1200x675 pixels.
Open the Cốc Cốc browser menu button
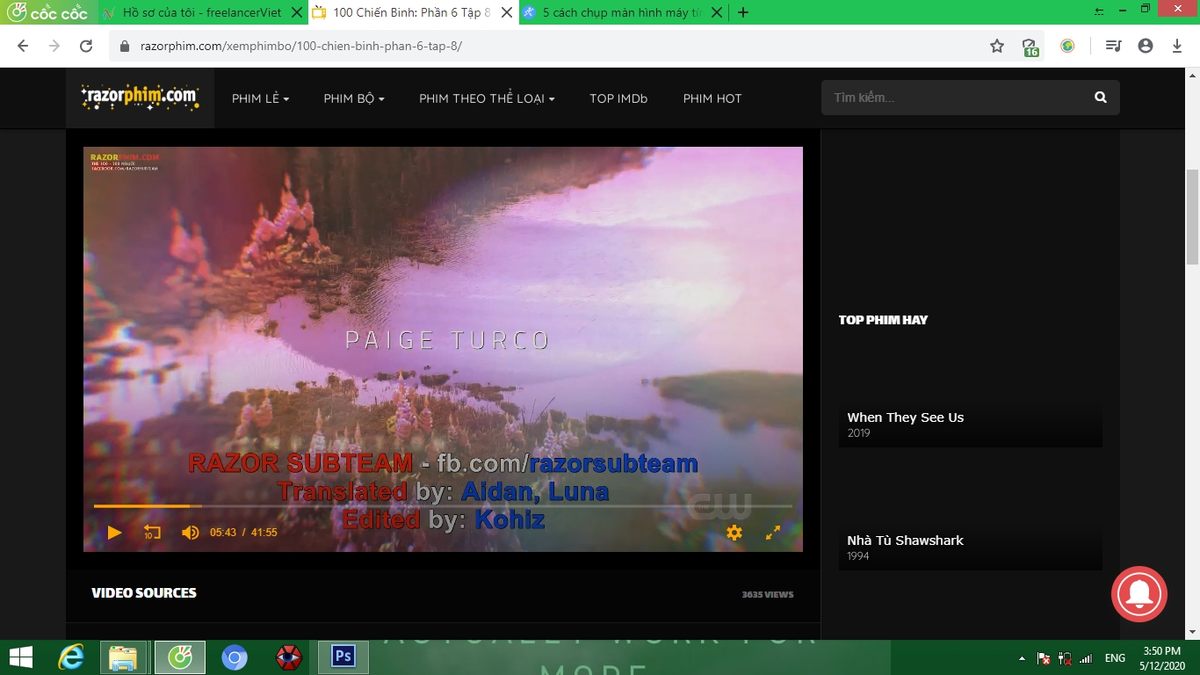[46, 12]
